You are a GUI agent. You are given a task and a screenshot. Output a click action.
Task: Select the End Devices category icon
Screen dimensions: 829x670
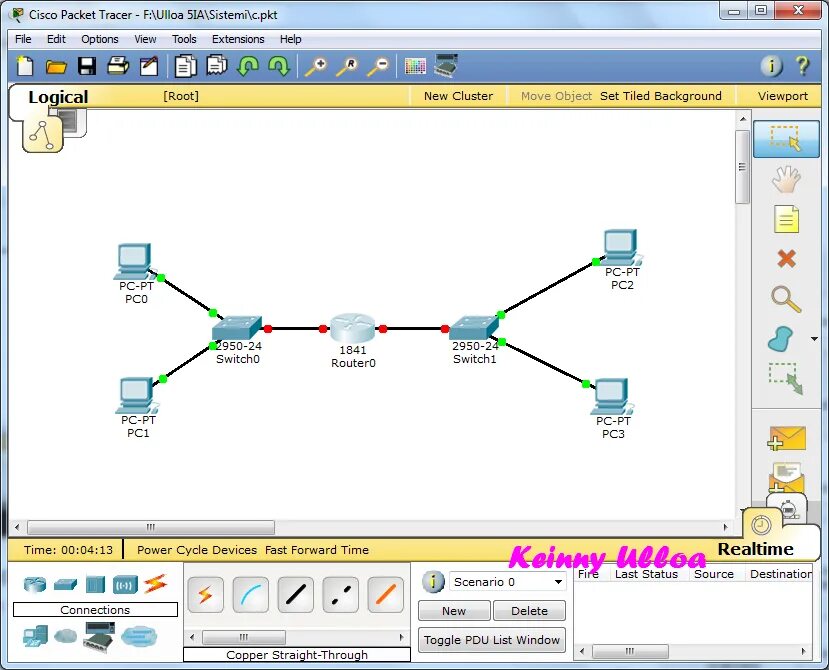point(35,636)
